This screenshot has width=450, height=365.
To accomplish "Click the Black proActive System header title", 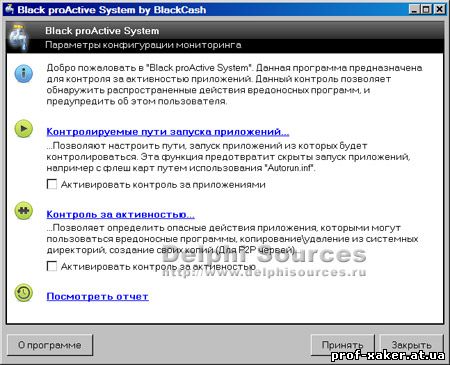I will pyautogui.click(x=102, y=31).
